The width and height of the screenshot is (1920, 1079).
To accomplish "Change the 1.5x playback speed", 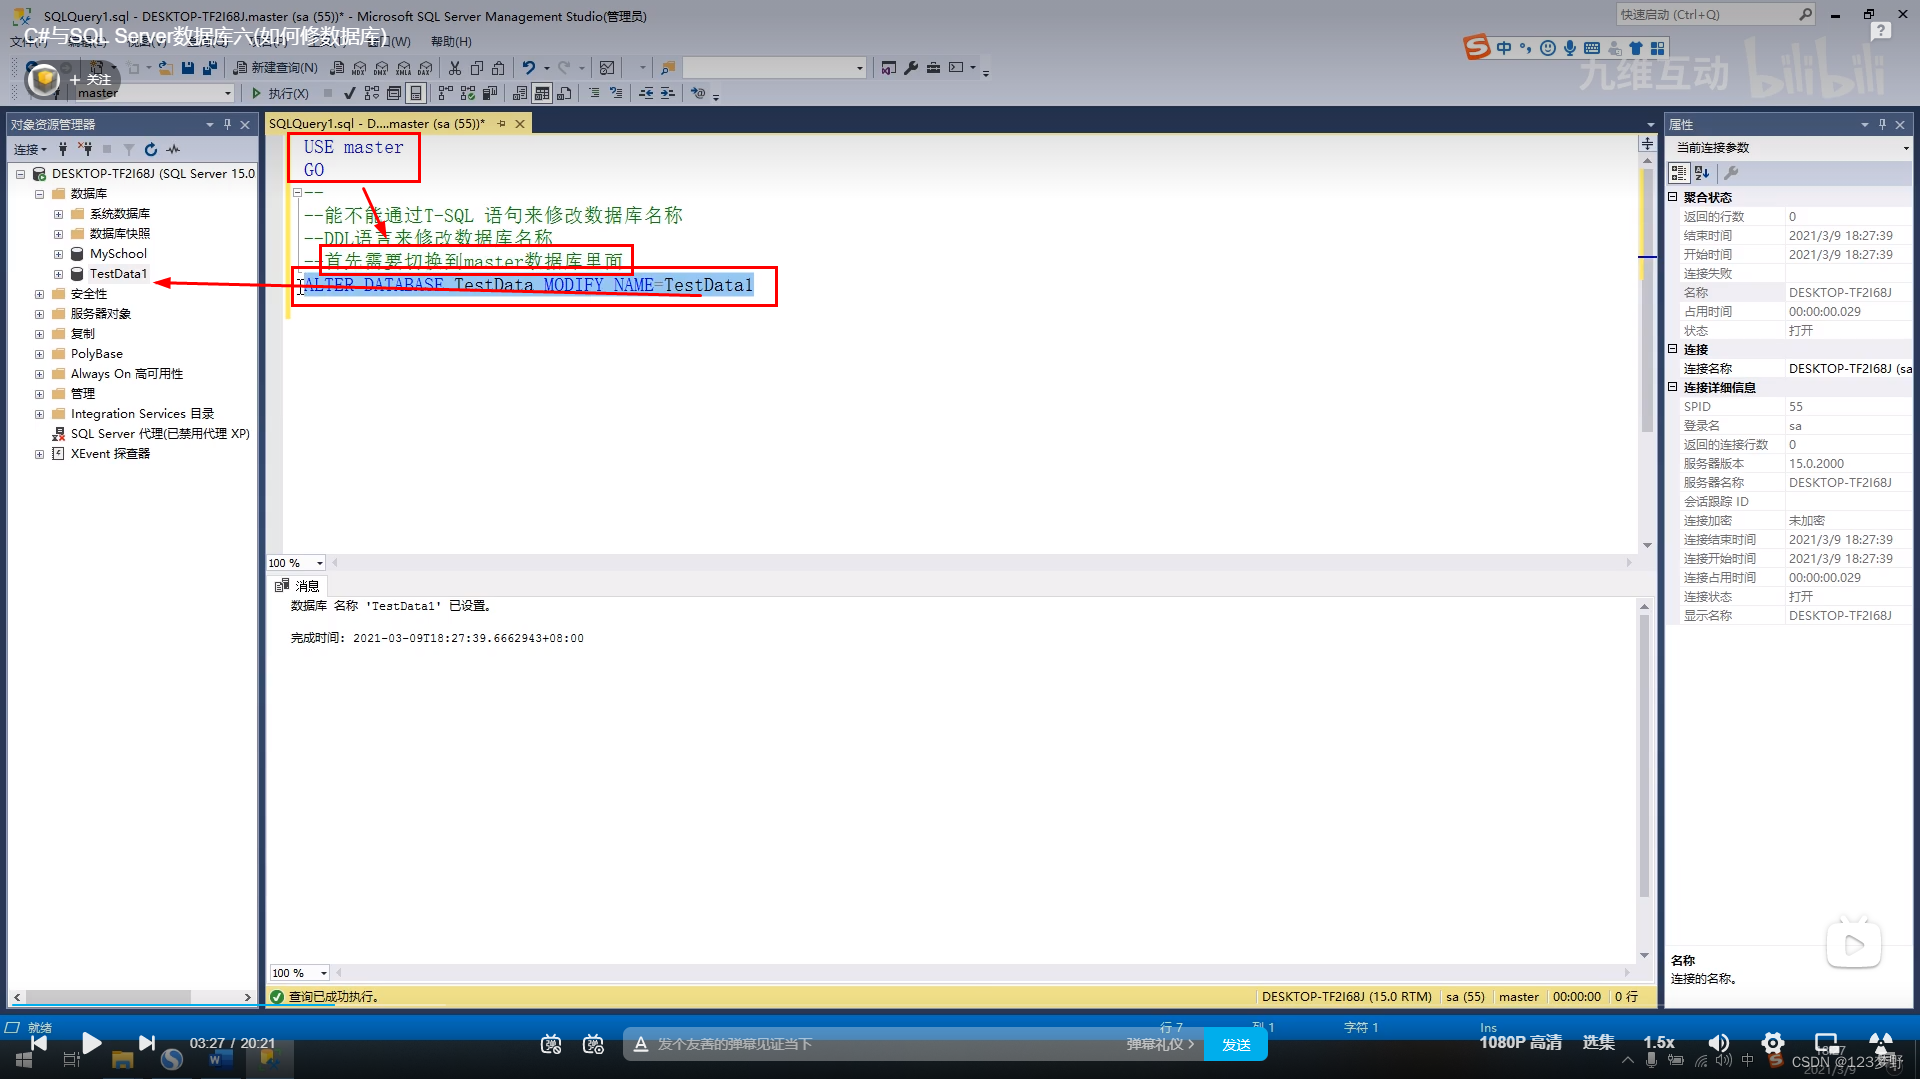I will tap(1659, 1043).
